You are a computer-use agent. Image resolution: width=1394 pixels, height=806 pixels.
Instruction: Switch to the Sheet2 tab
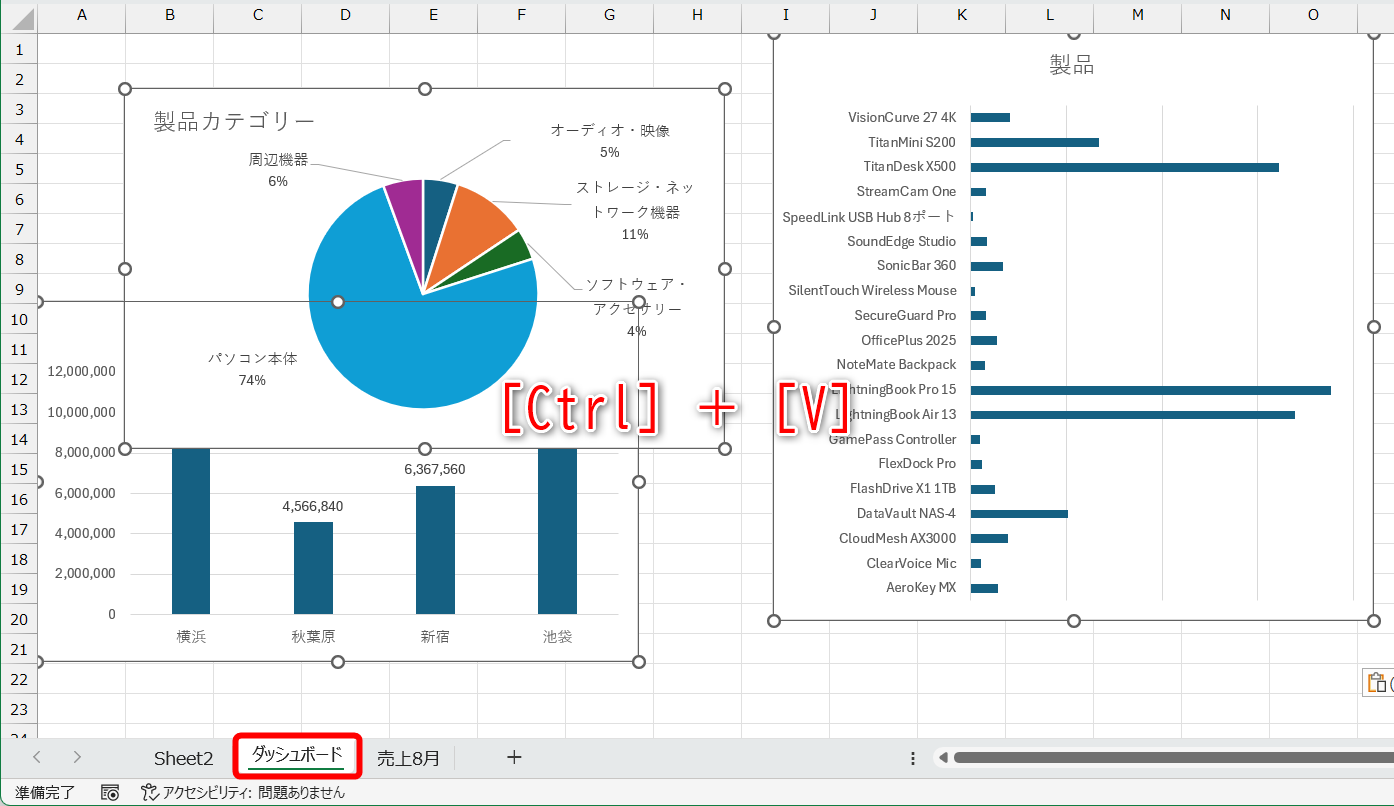click(x=184, y=758)
